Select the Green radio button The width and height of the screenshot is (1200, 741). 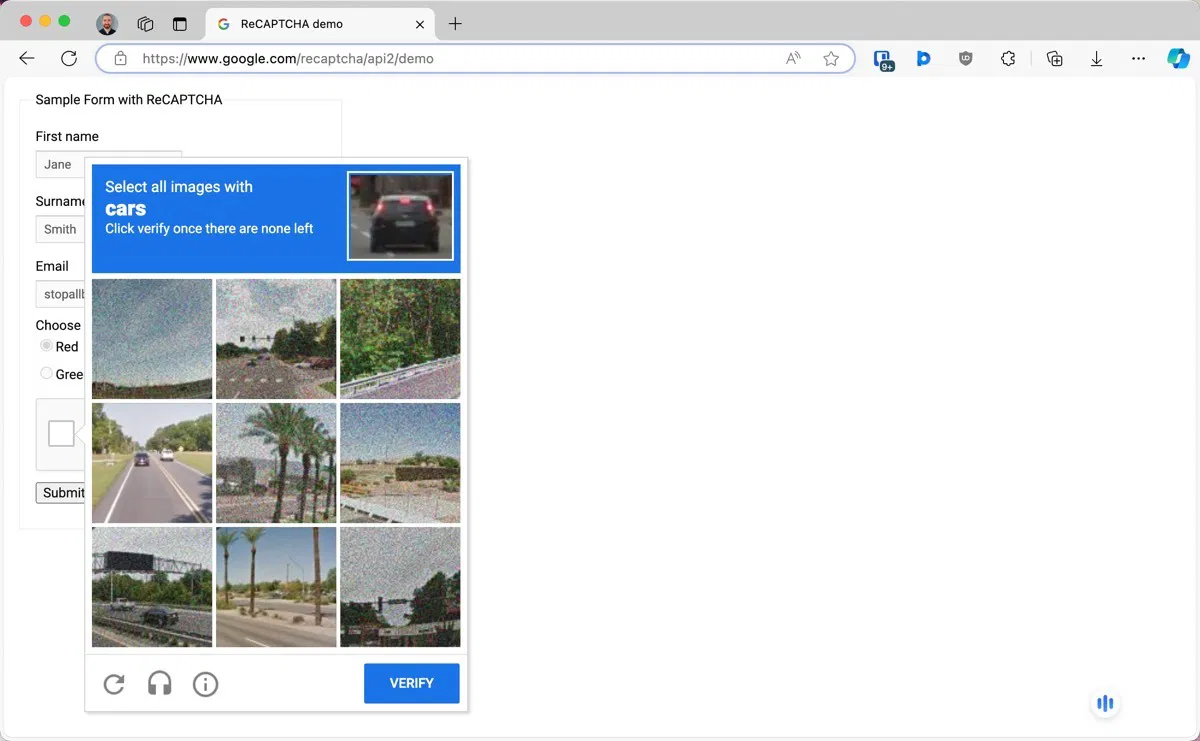pyautogui.click(x=46, y=373)
